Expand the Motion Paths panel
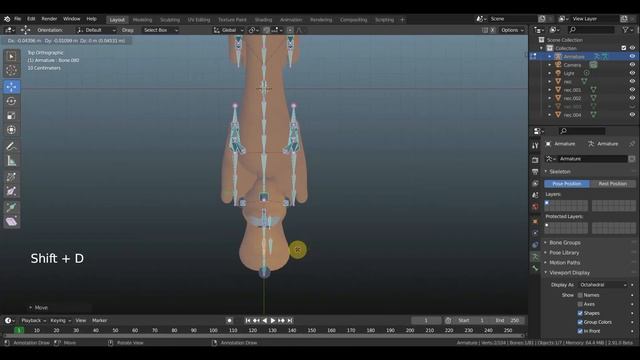This screenshot has height=360, width=640. [x=564, y=262]
